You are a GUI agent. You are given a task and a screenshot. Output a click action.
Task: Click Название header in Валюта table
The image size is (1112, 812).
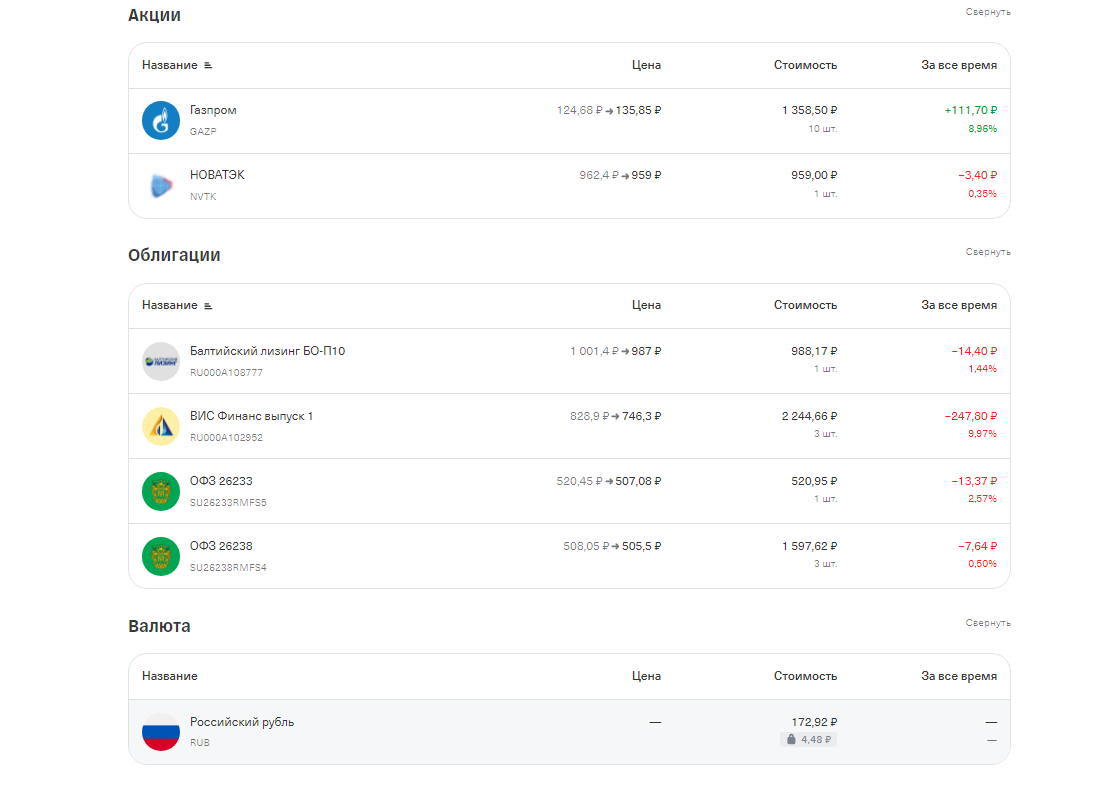point(169,676)
